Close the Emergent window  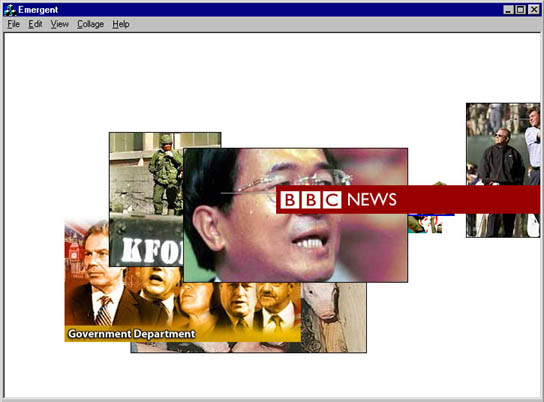(x=534, y=10)
